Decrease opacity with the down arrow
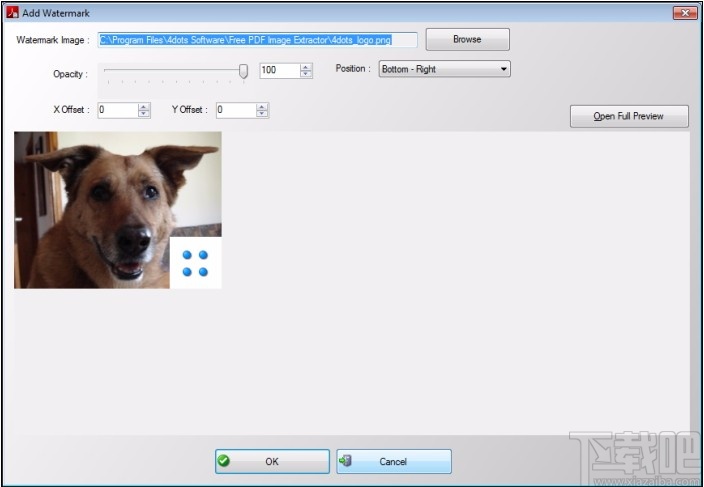The height and width of the screenshot is (487, 704). point(306,74)
